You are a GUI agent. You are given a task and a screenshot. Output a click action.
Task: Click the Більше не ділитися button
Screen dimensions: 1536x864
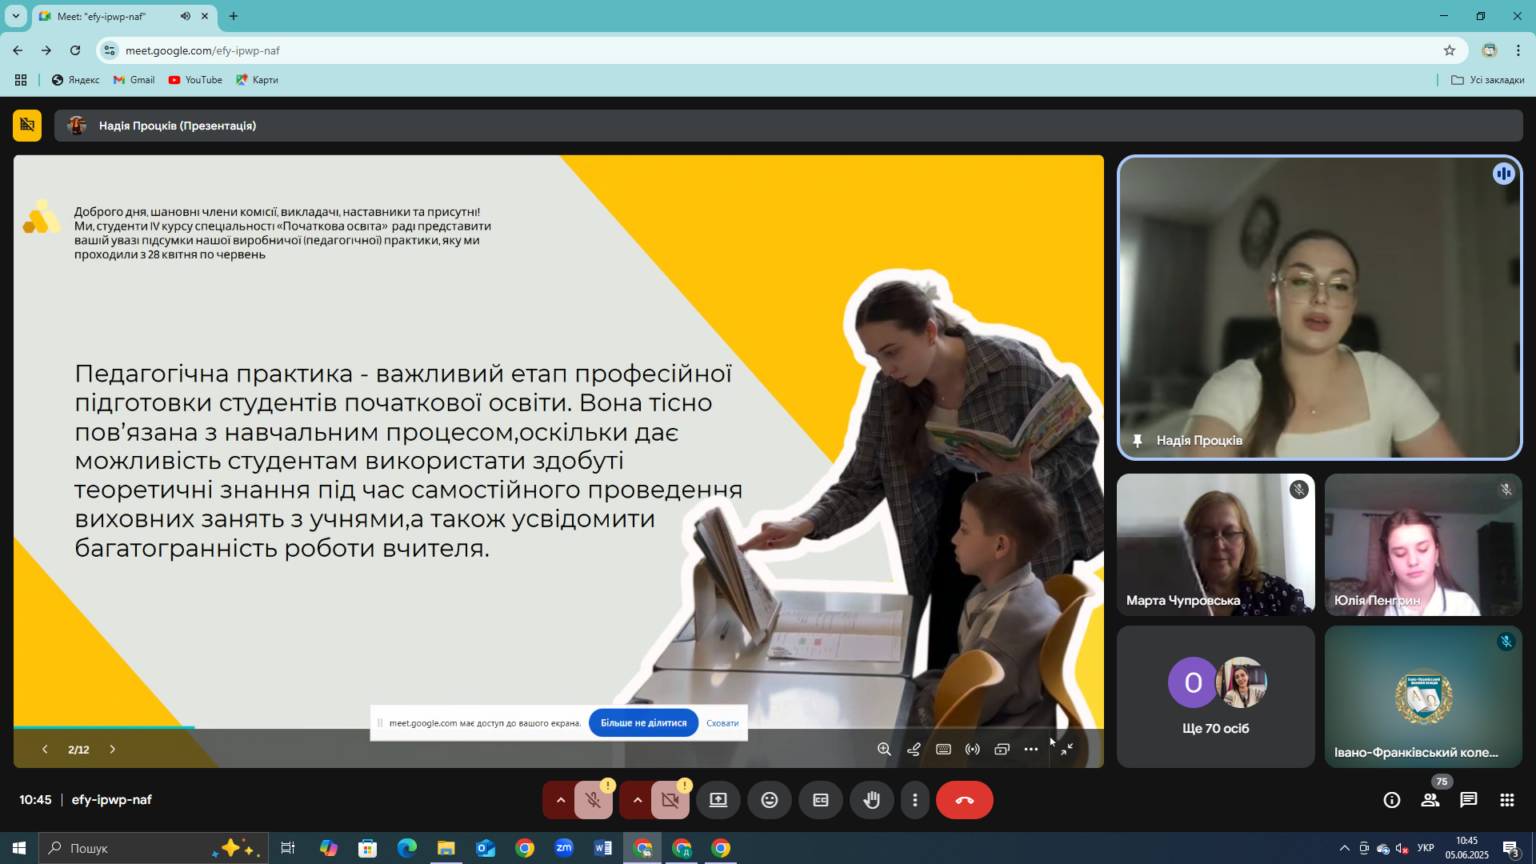pyautogui.click(x=643, y=723)
